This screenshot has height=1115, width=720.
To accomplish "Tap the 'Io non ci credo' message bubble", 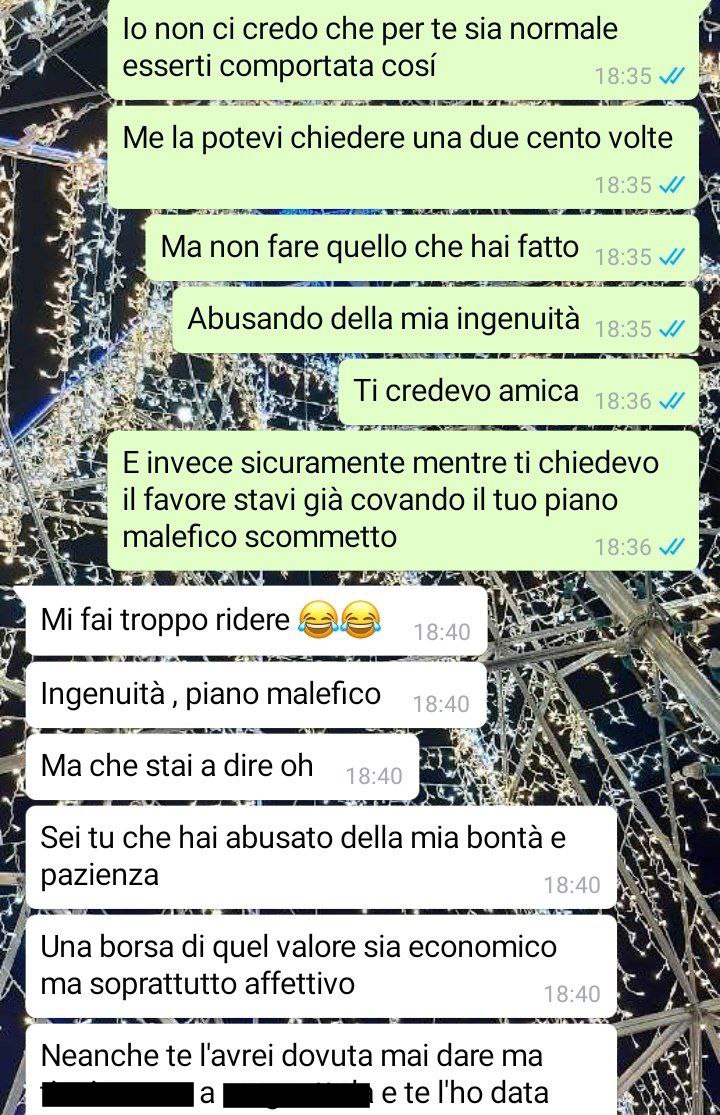I will point(403,48).
